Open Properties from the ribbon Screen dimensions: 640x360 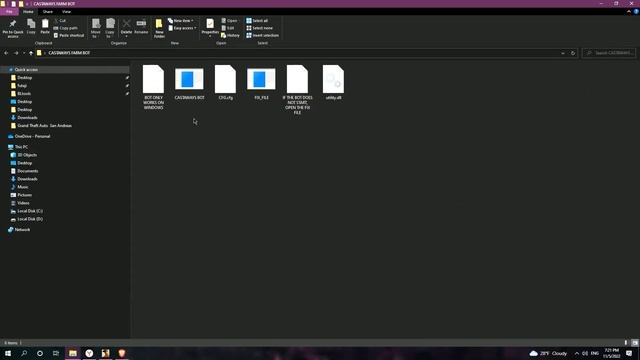click(x=210, y=28)
